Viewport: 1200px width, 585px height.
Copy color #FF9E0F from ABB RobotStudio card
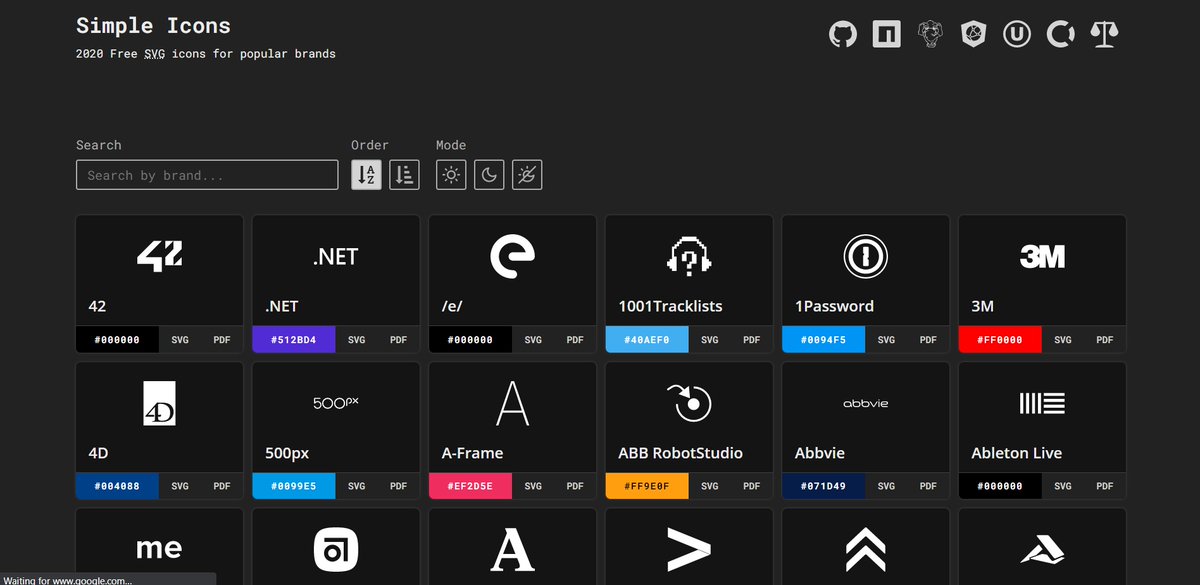[x=647, y=486]
